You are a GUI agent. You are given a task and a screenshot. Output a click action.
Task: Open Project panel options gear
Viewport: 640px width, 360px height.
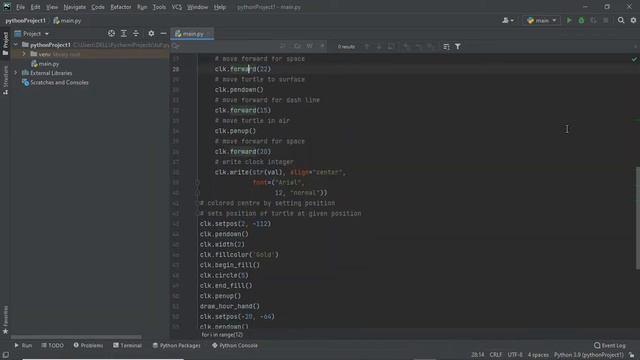pyautogui.click(x=151, y=33)
